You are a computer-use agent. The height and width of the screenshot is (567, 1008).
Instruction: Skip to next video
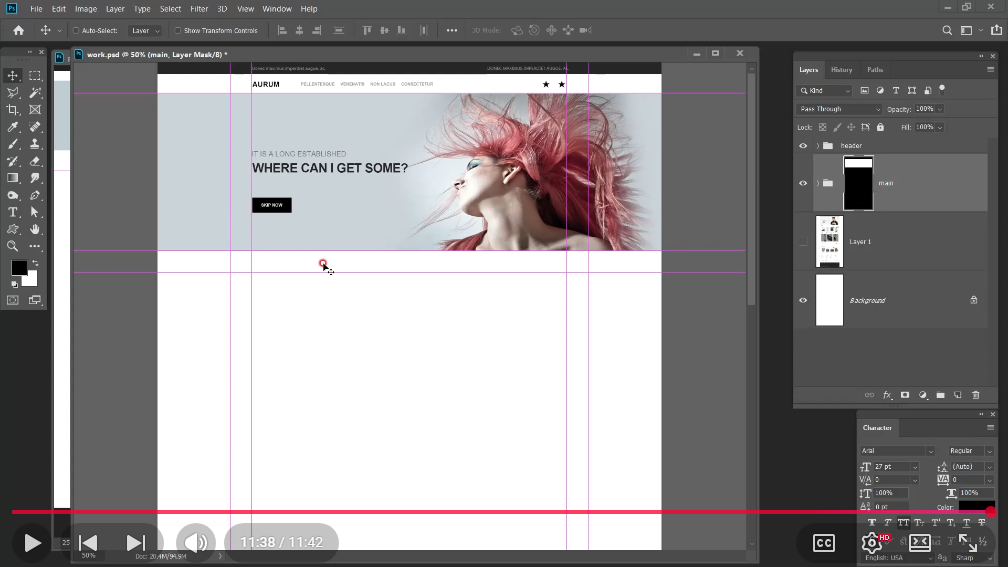(x=135, y=543)
